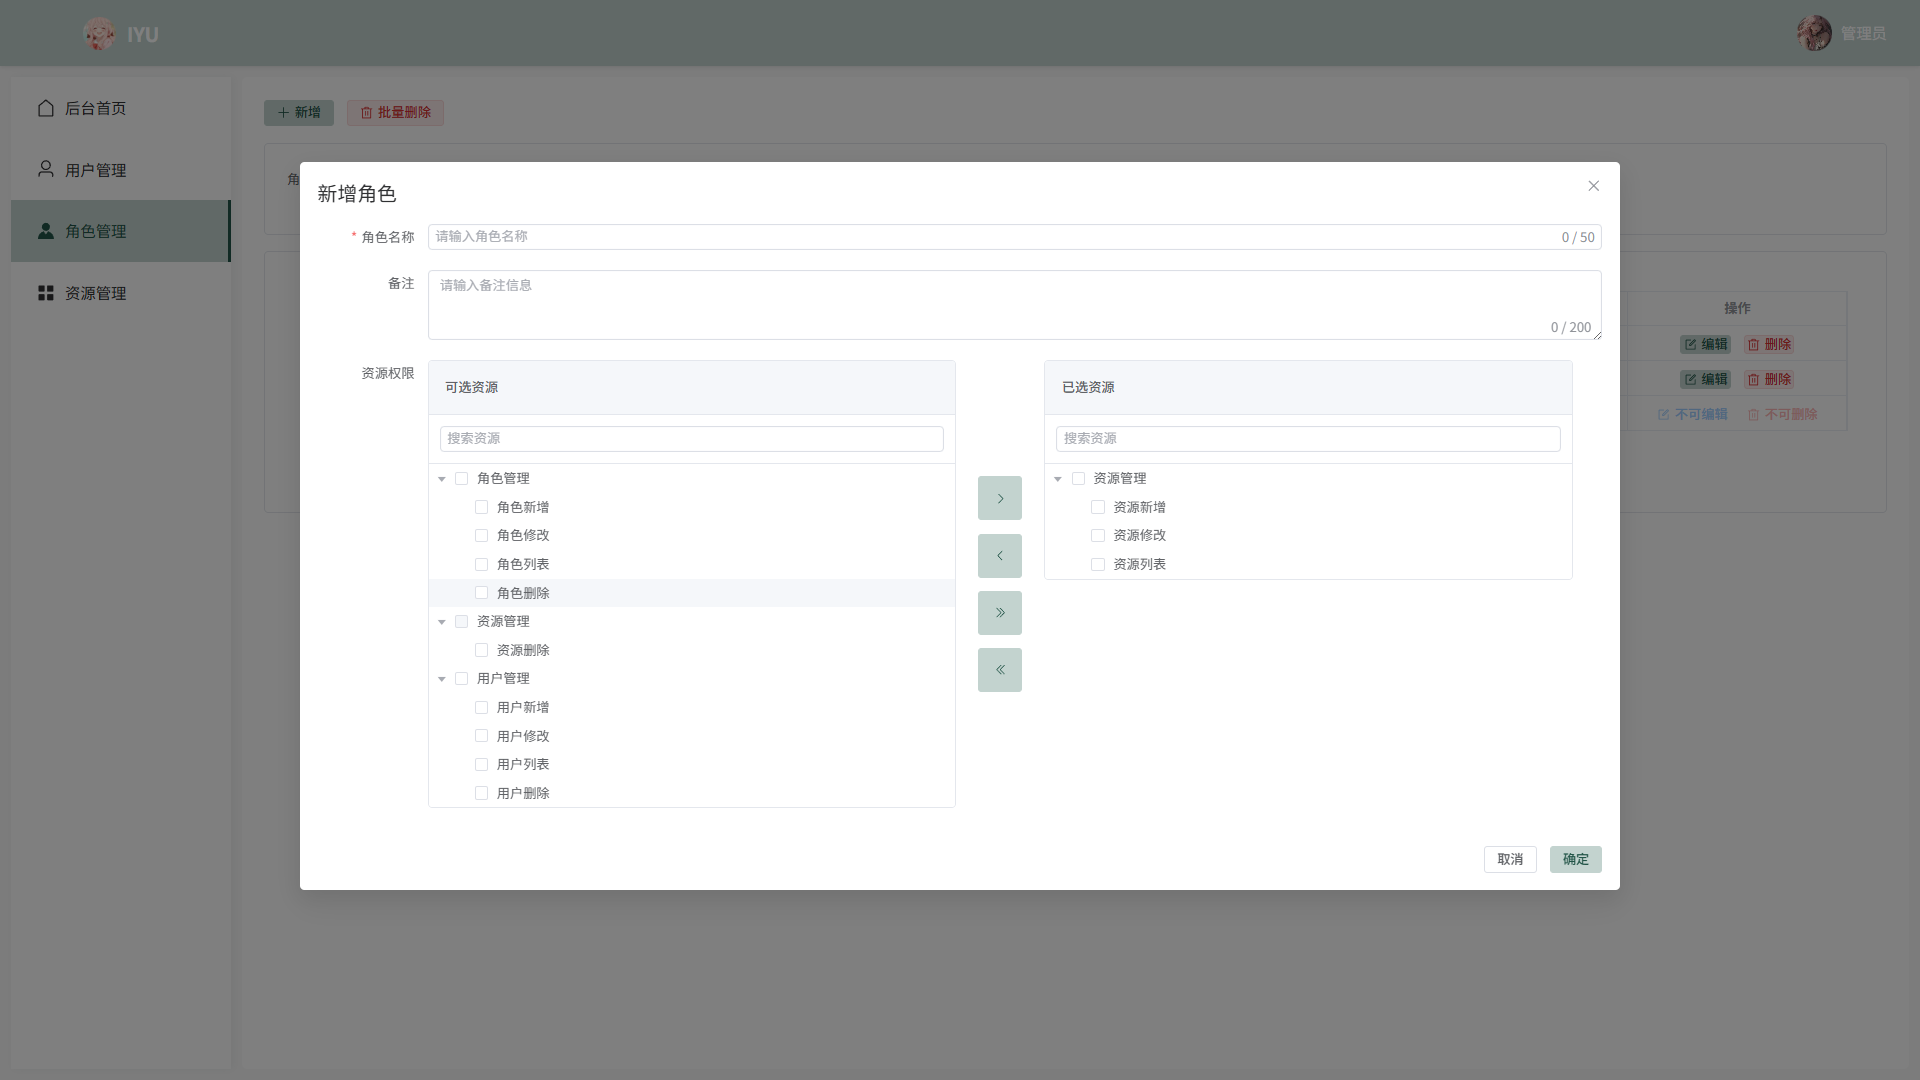Viewport: 1920px width, 1080px height.
Task: Click the 资源管理 grid icon in sidebar
Action: pos(46,293)
